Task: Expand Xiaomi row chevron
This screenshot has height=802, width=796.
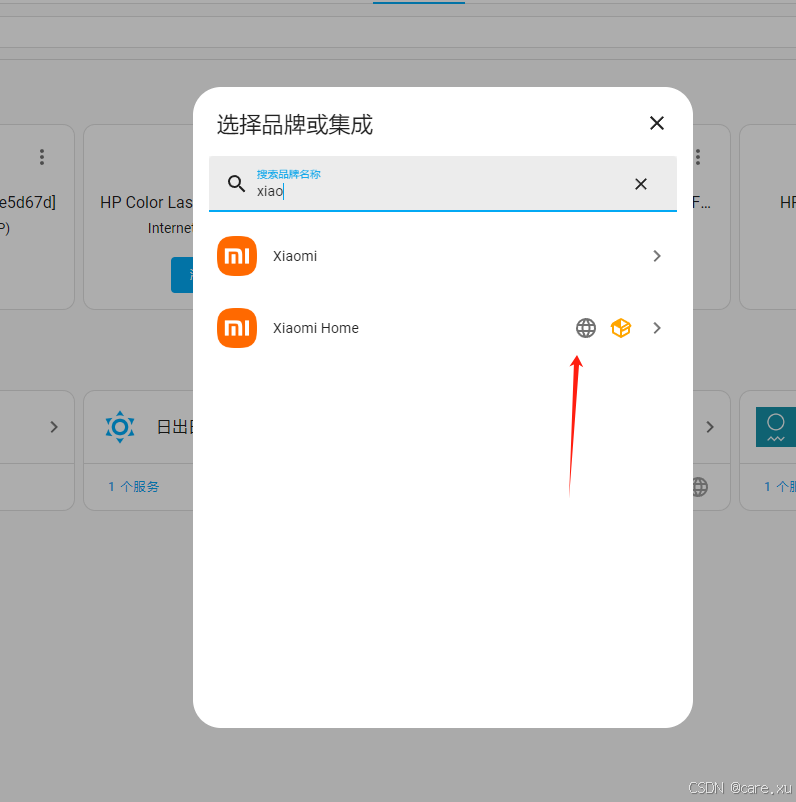Action: (x=657, y=256)
